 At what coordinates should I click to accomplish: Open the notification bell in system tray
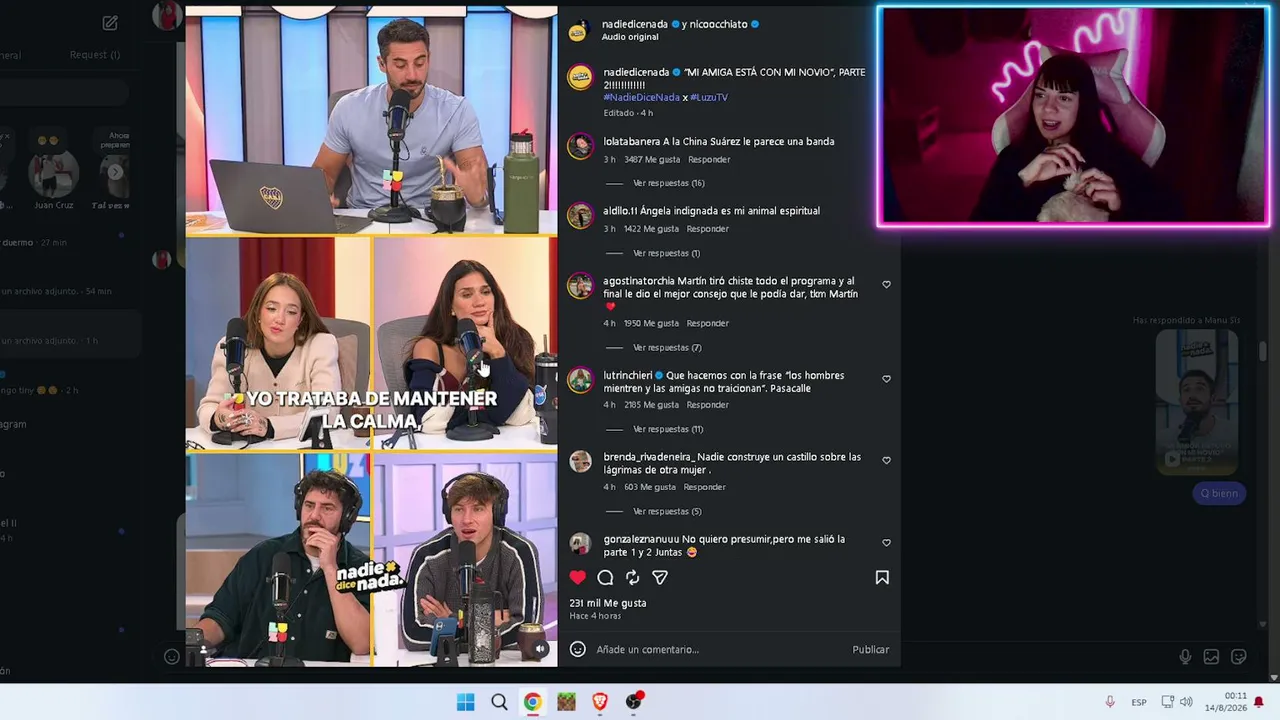[1259, 702]
